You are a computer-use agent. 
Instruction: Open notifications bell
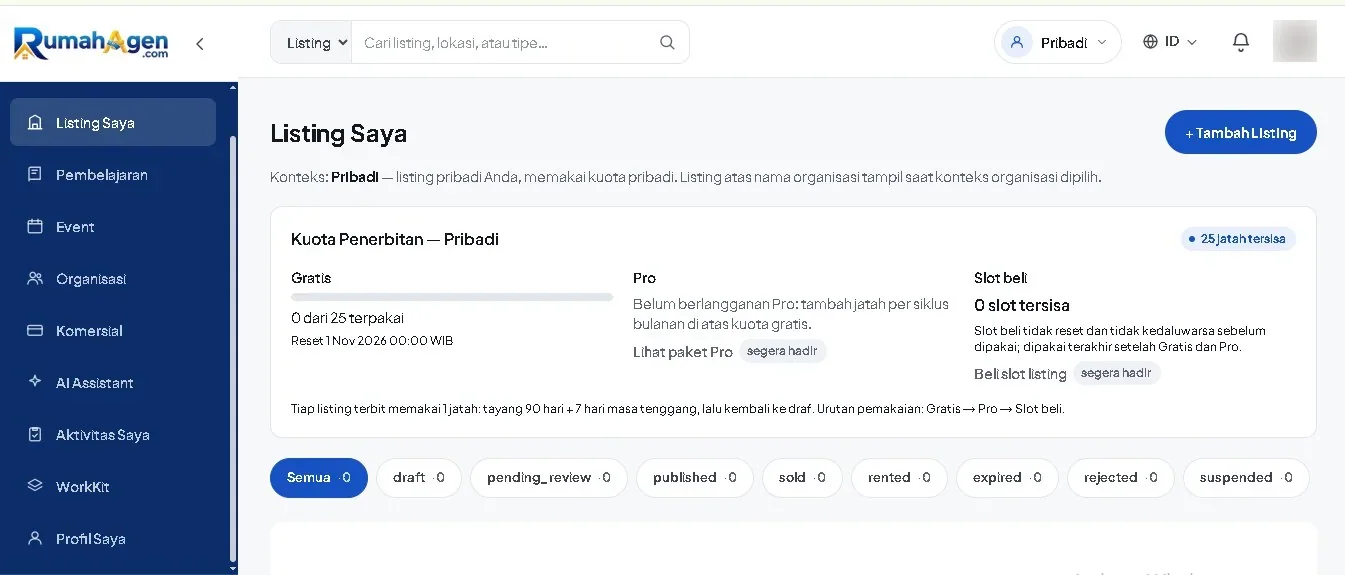pyautogui.click(x=1241, y=42)
